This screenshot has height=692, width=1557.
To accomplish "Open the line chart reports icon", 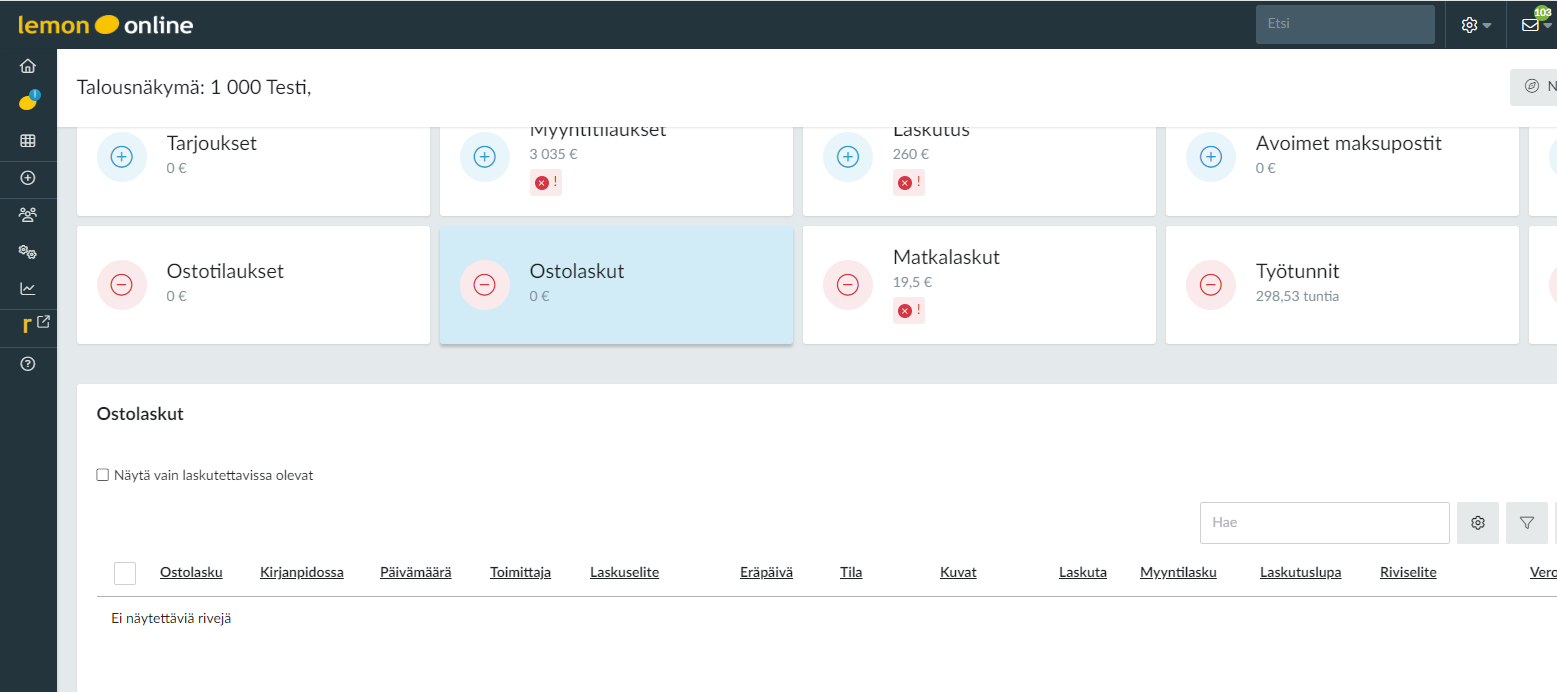I will pyautogui.click(x=28, y=289).
